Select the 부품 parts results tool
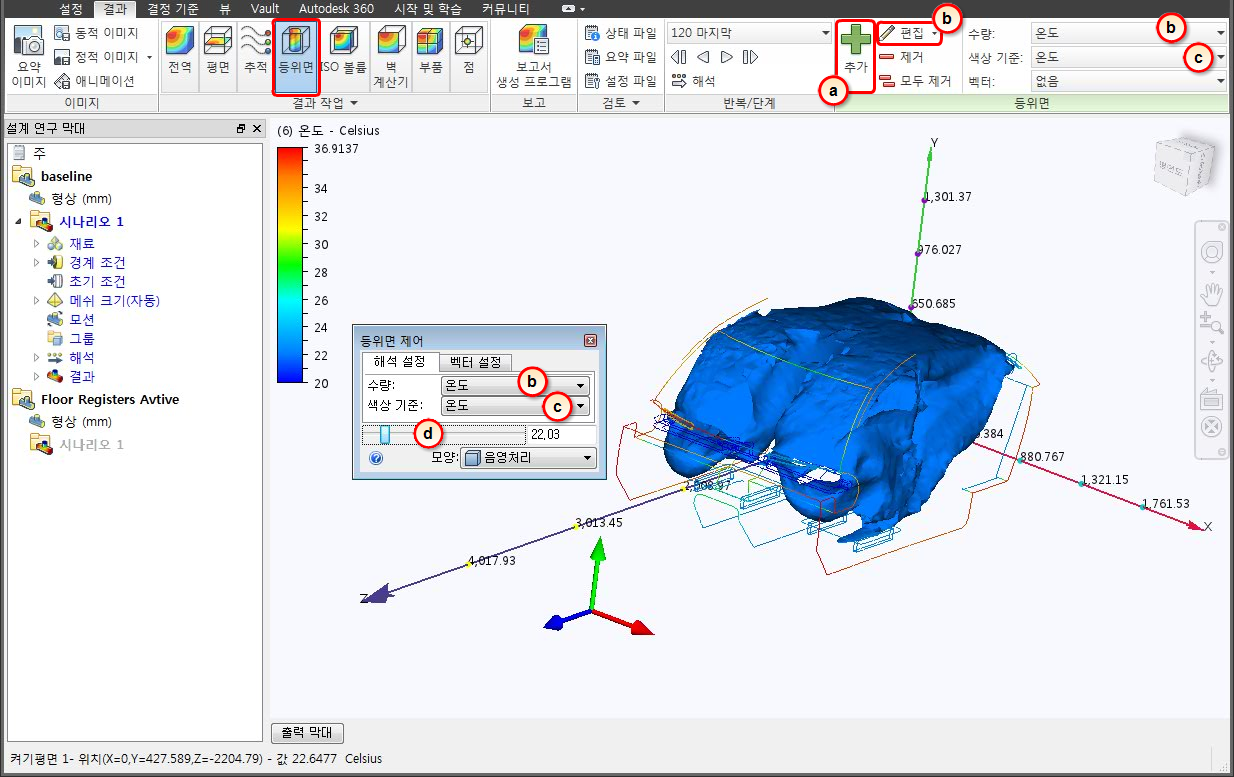This screenshot has width=1234, height=777. point(430,58)
